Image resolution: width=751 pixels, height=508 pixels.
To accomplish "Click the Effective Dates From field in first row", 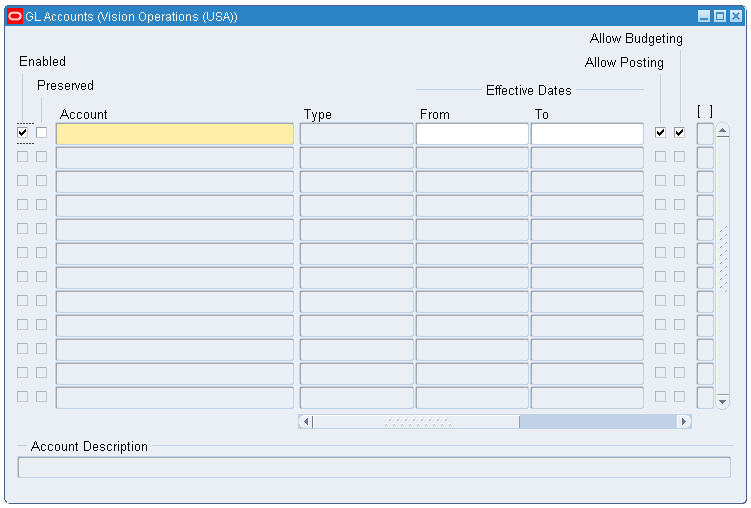I will [472, 134].
